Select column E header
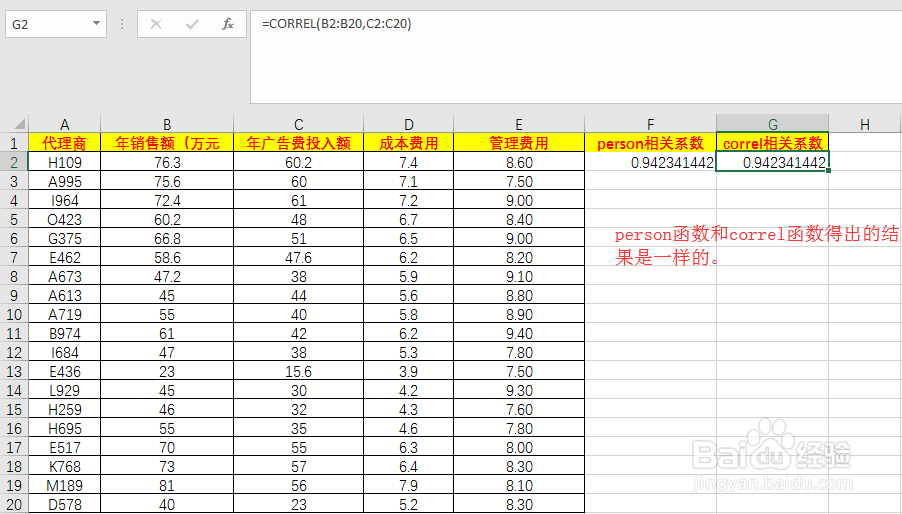Image resolution: width=902 pixels, height=514 pixels. tap(519, 124)
